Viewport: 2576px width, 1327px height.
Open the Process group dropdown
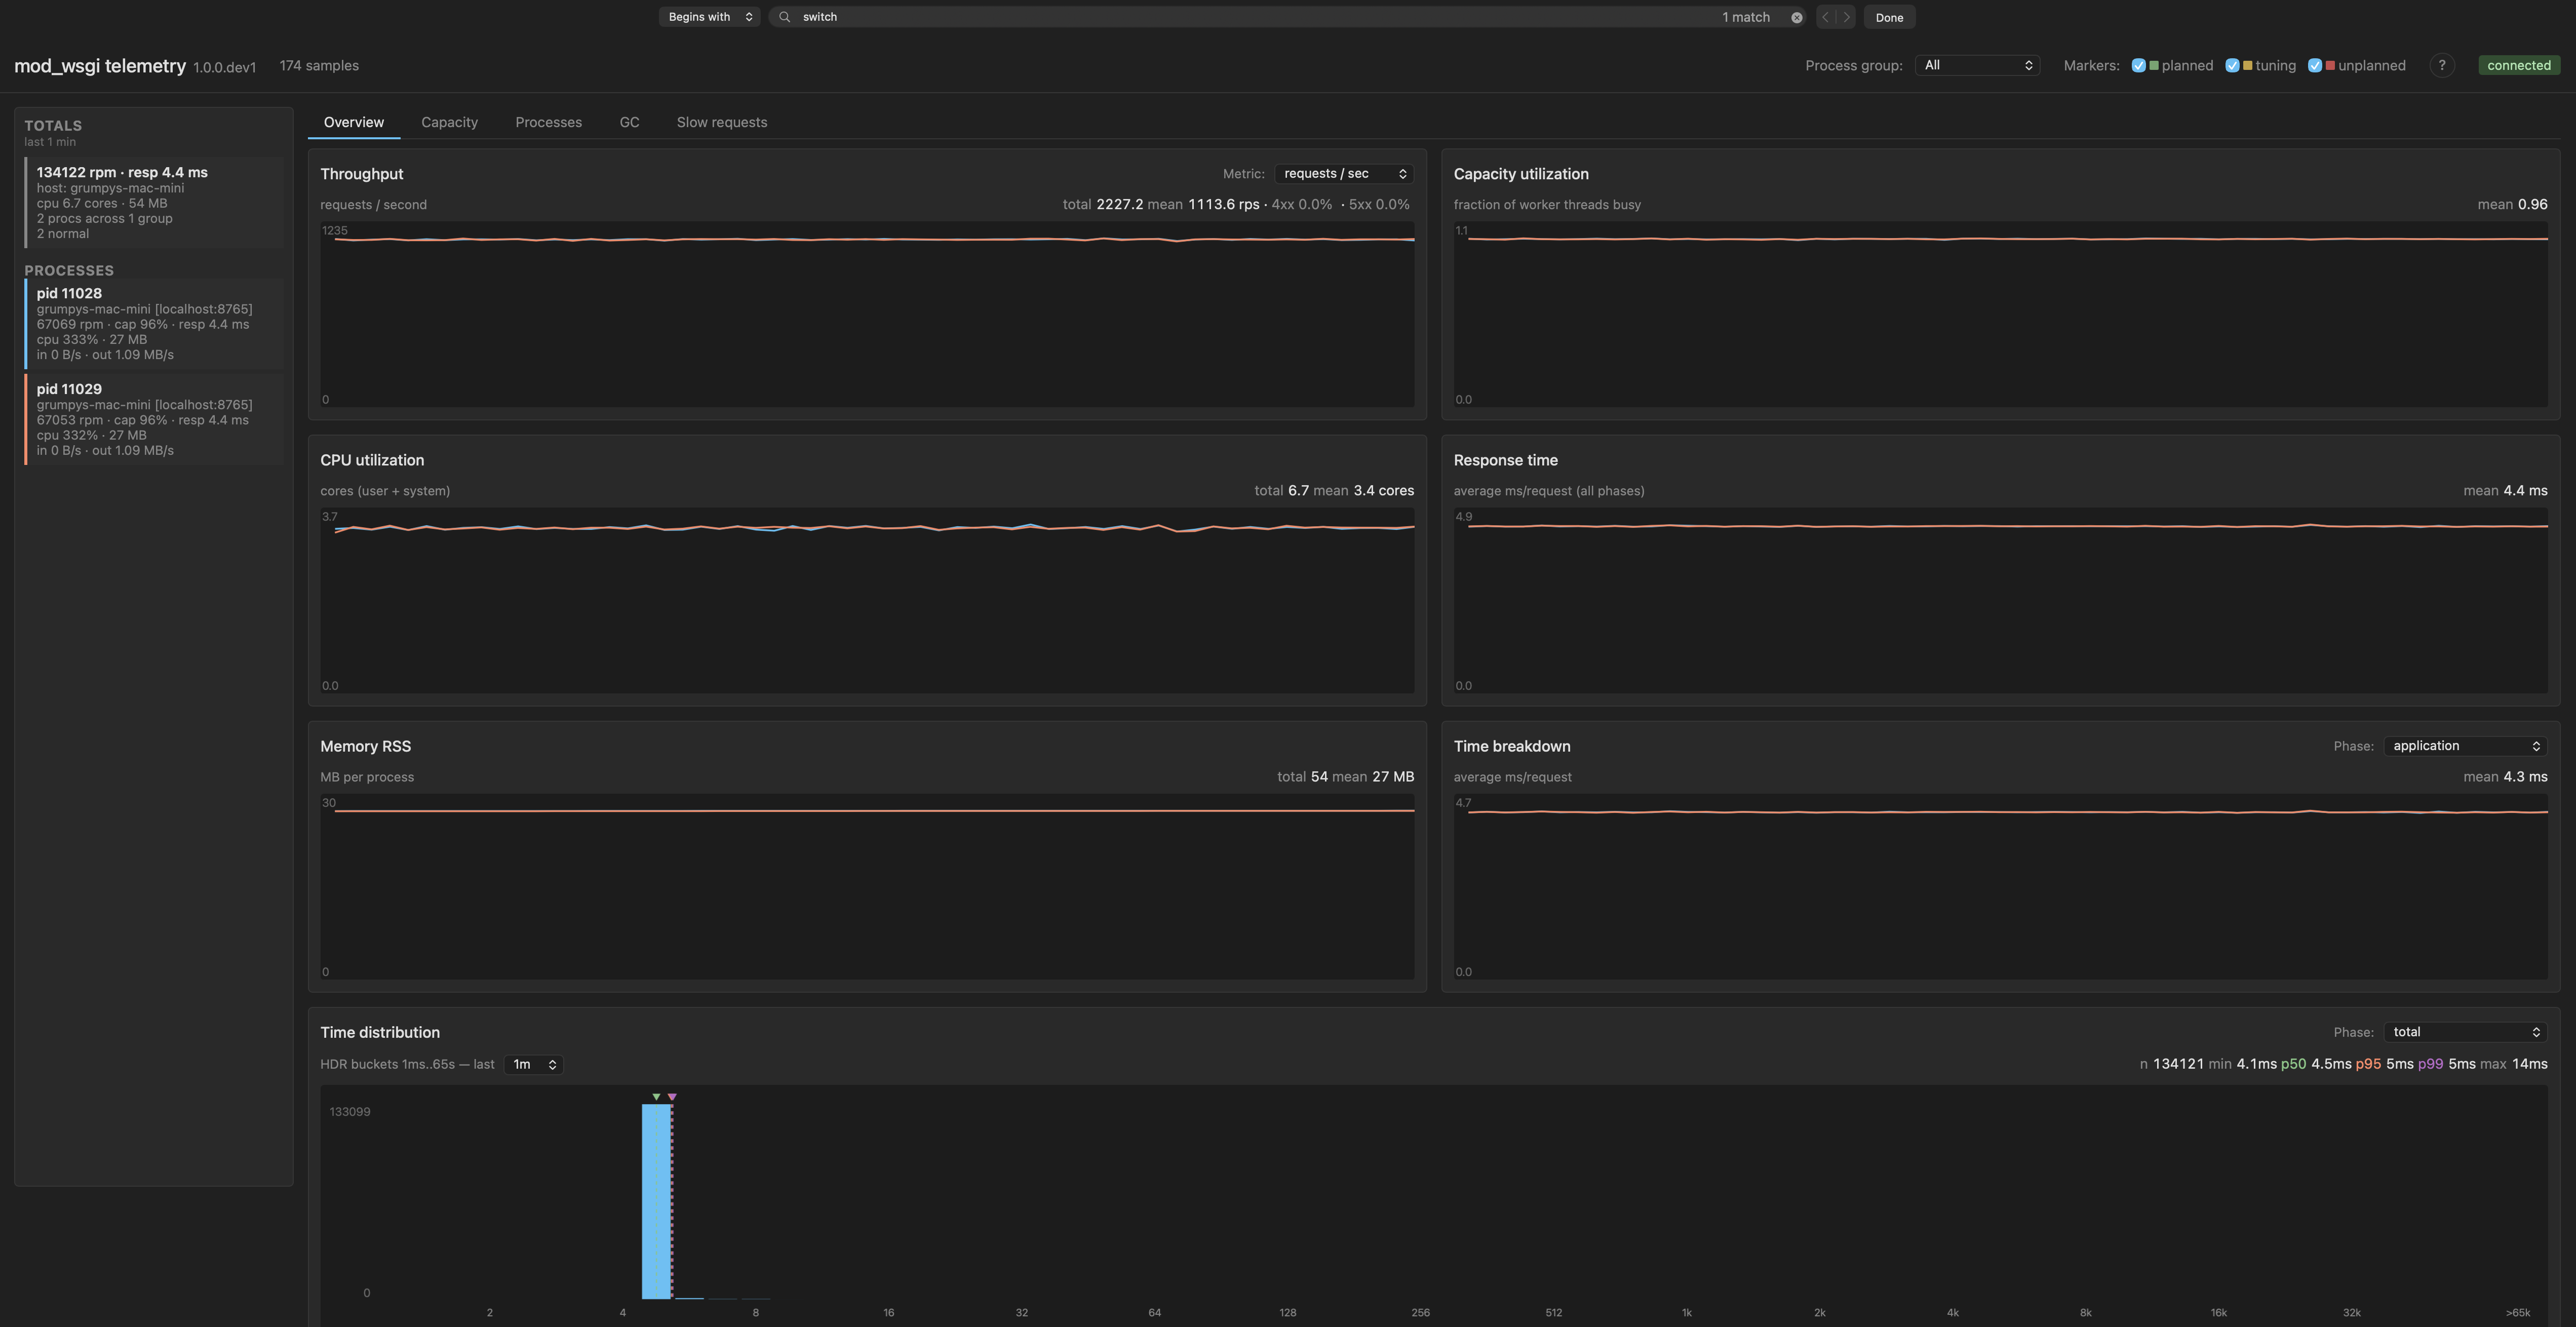pyautogui.click(x=1977, y=65)
